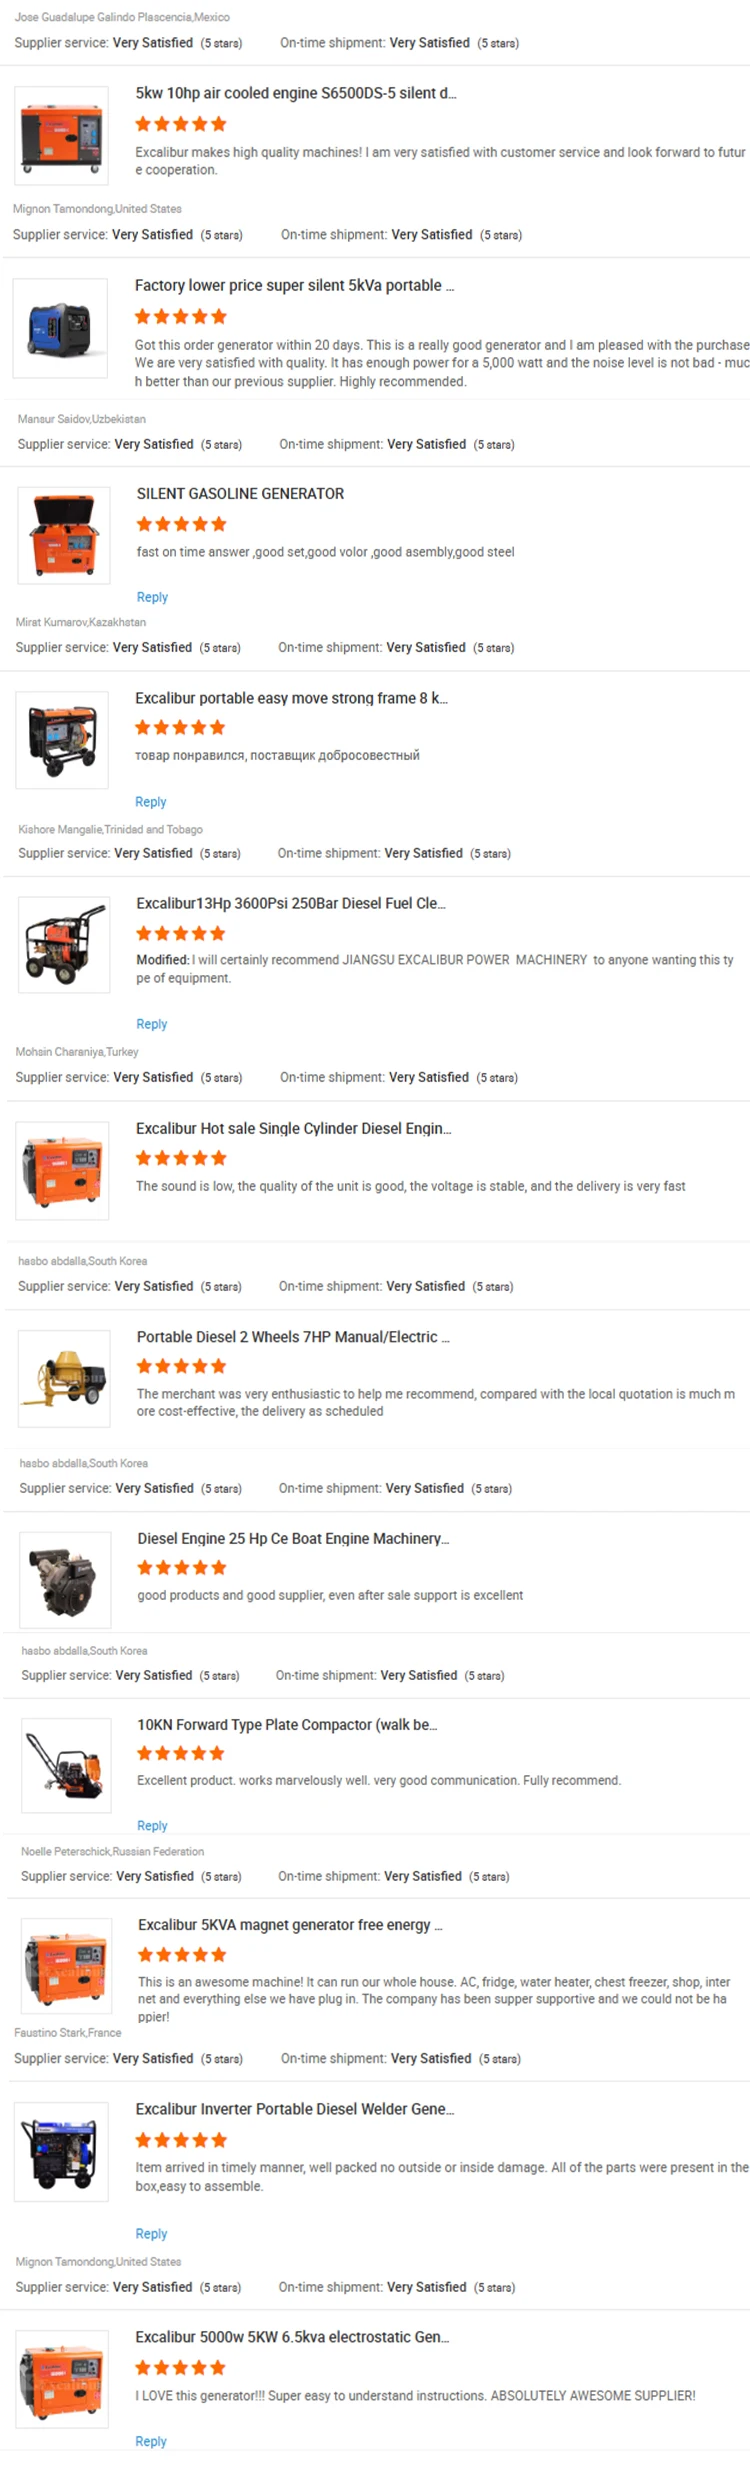Open the Diesel Engine 25 Hp boat engine picture

click(65, 1580)
